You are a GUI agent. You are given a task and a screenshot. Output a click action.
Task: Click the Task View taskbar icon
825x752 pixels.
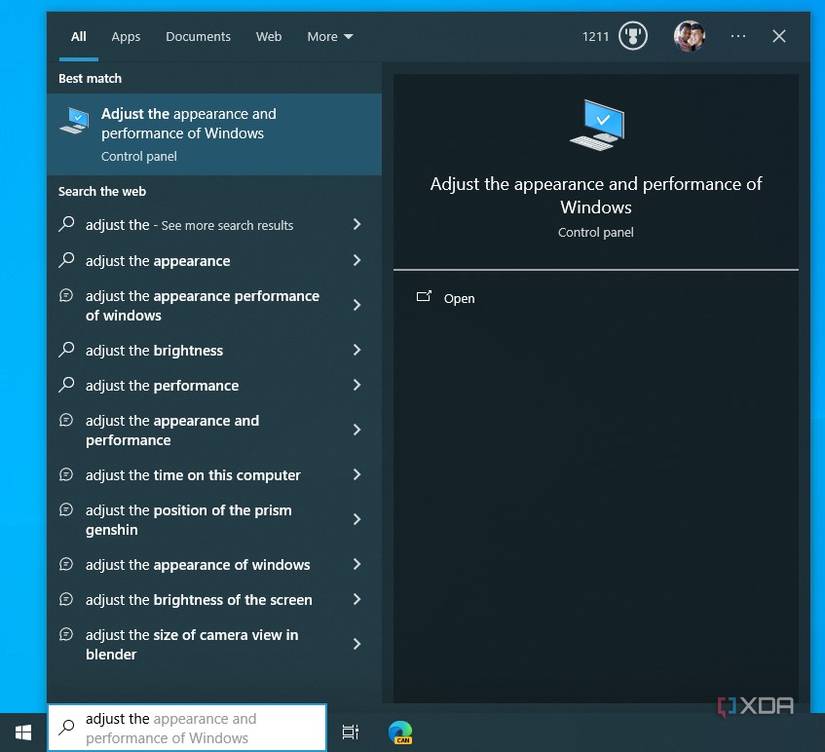click(x=350, y=732)
